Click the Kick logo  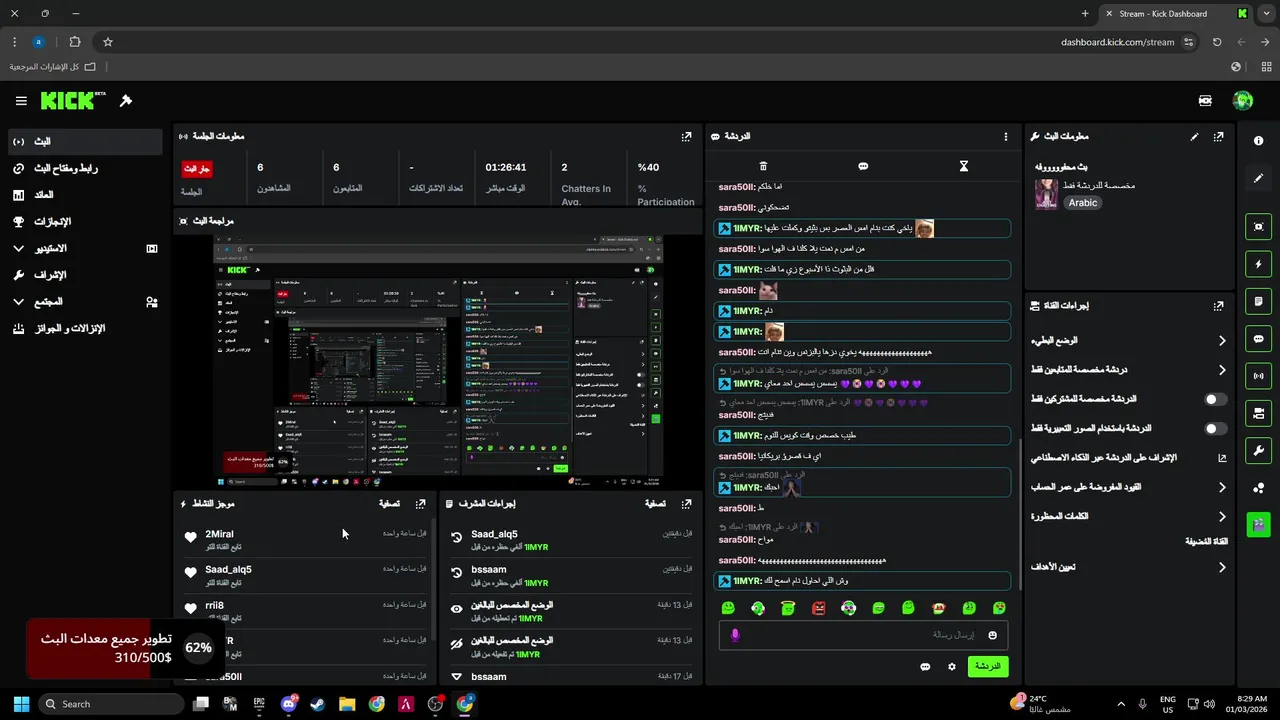click(x=73, y=101)
